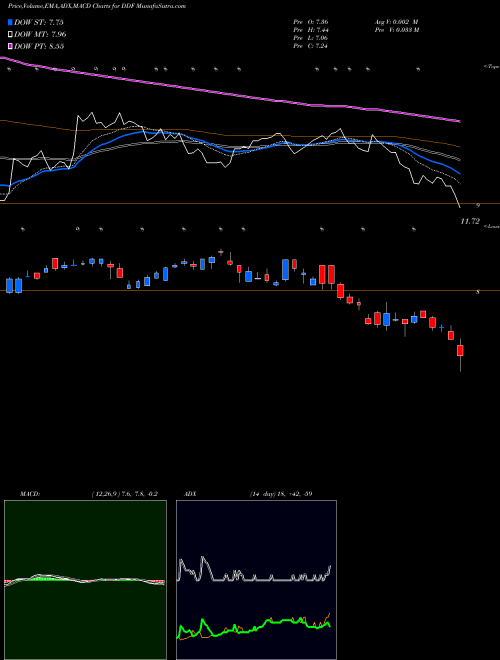Click the '<Lows' marker label

pos(491,226)
